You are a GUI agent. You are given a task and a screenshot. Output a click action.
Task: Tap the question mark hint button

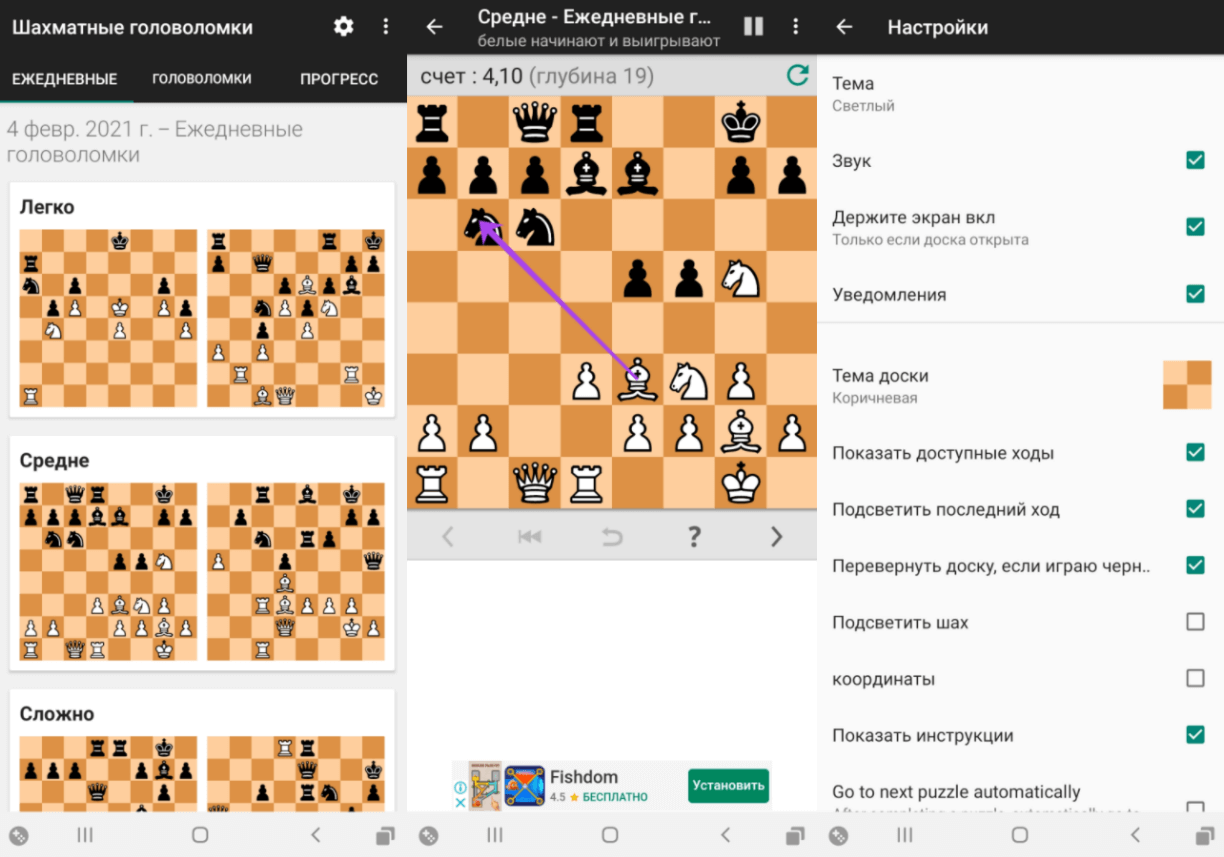694,537
